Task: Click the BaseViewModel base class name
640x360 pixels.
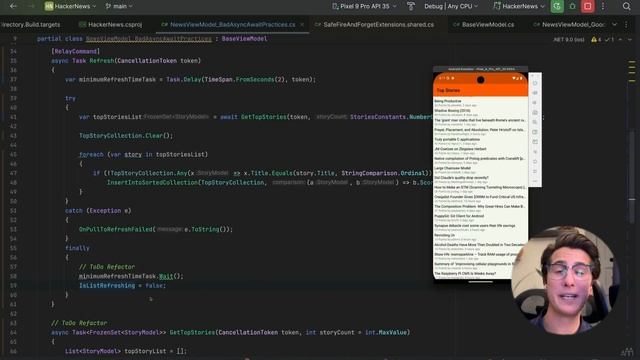Action: coord(244,39)
